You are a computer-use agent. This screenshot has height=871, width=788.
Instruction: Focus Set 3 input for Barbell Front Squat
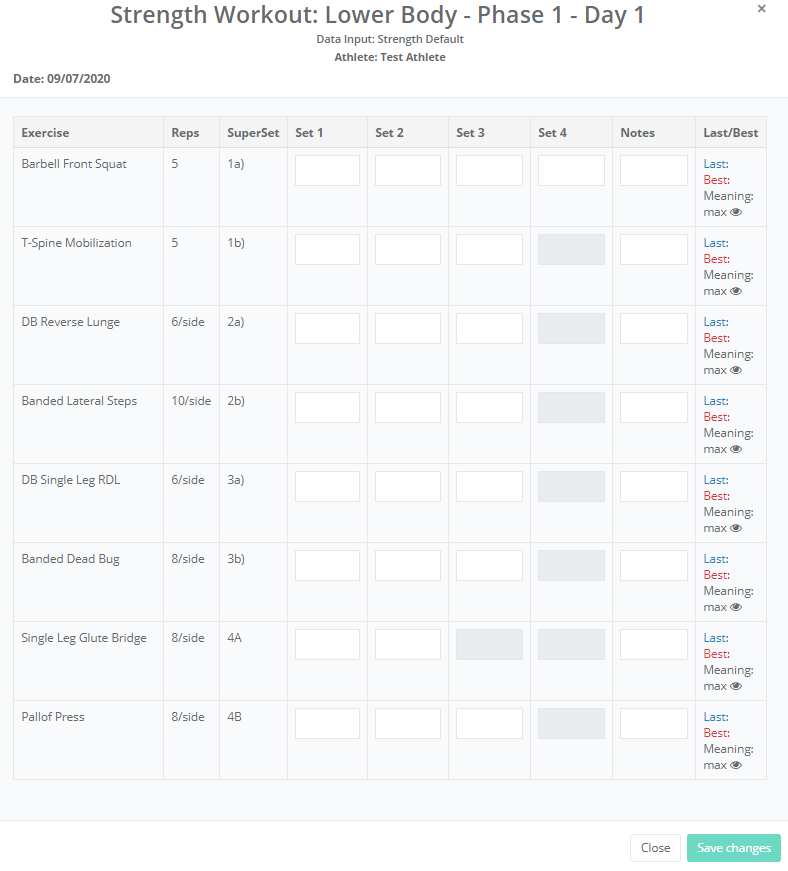489,171
